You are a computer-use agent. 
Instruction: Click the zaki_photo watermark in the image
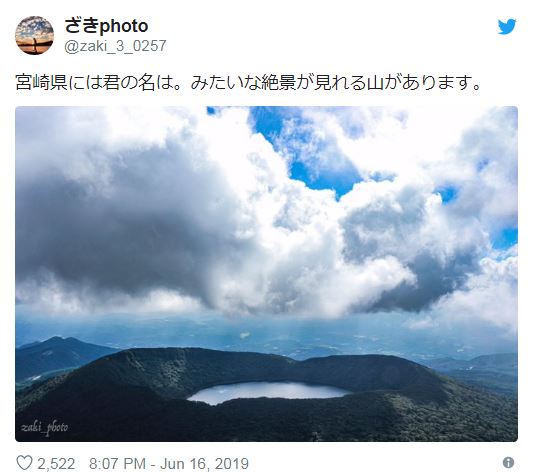[x=44, y=428]
